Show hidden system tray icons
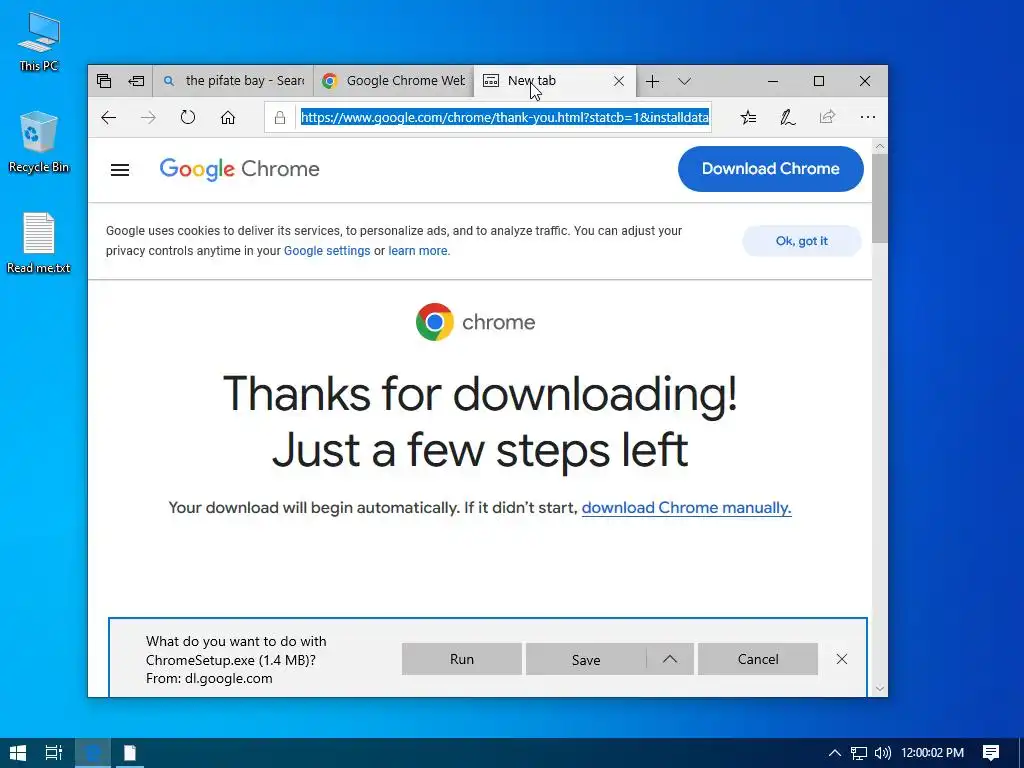The height and width of the screenshot is (768, 1024). [x=834, y=753]
